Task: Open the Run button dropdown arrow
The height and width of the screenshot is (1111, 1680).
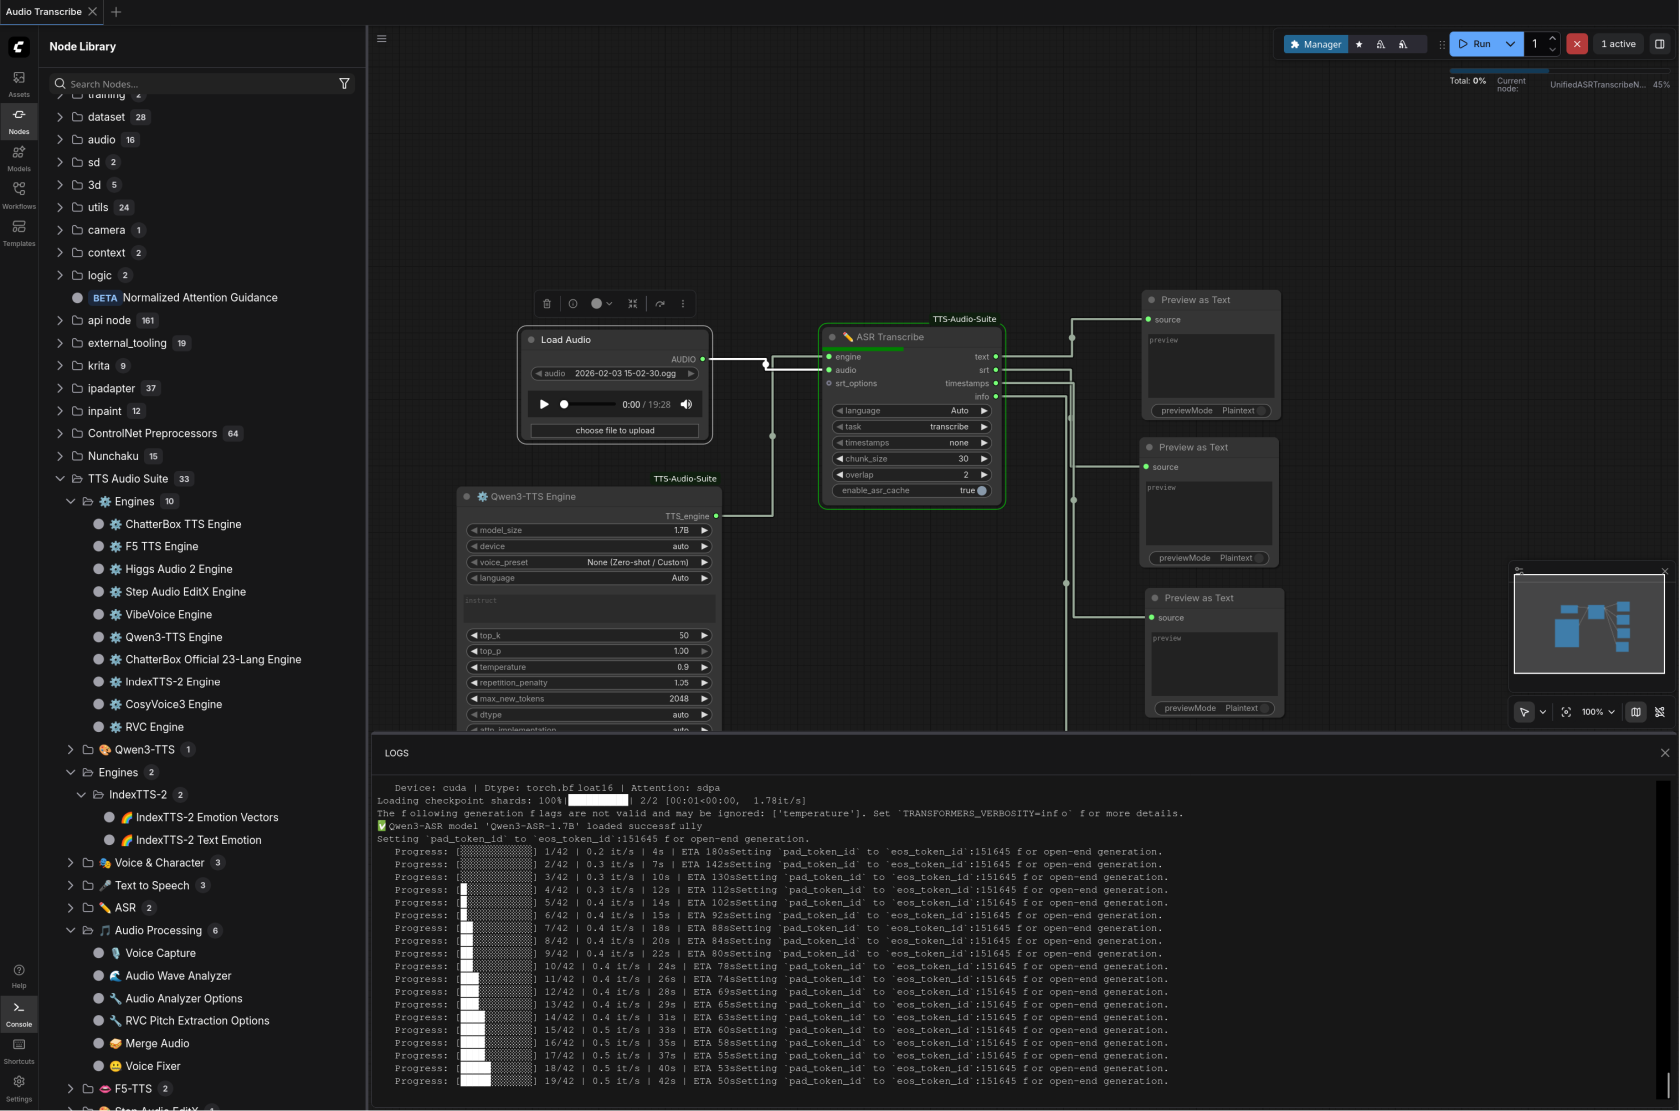Action: tap(1510, 44)
